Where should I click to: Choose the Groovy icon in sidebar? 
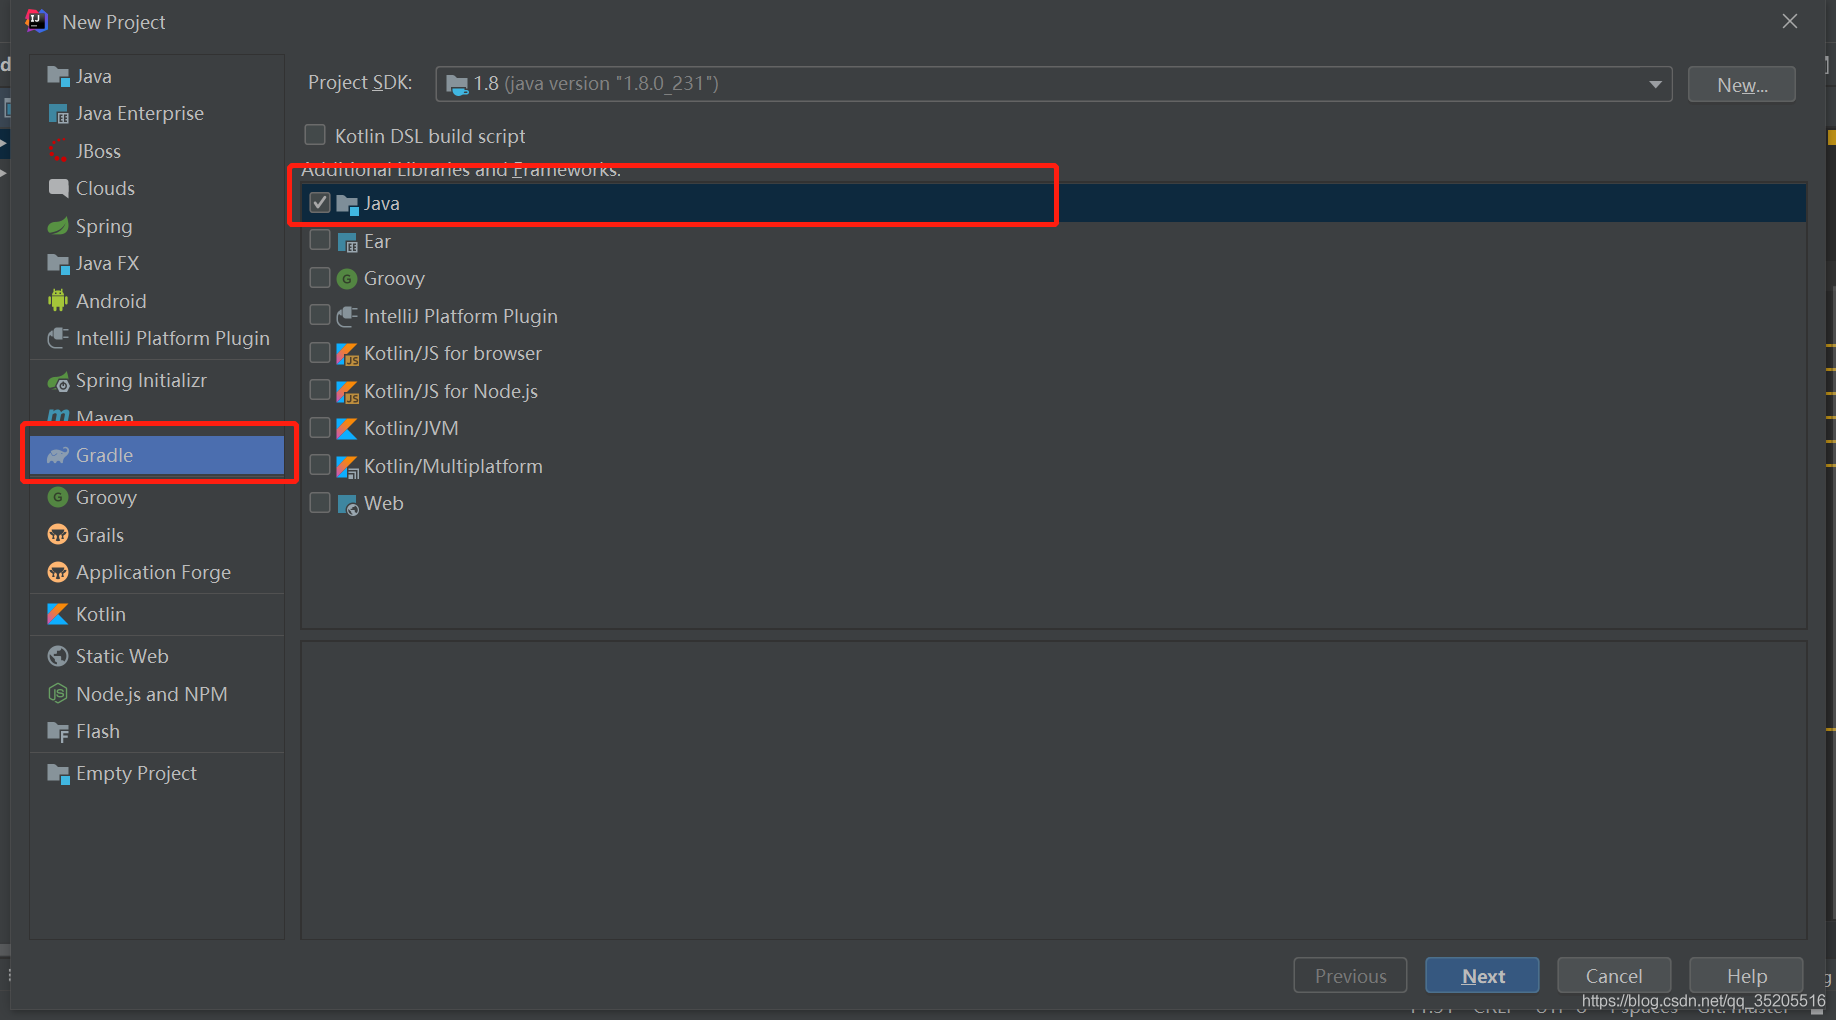pyautogui.click(x=58, y=497)
